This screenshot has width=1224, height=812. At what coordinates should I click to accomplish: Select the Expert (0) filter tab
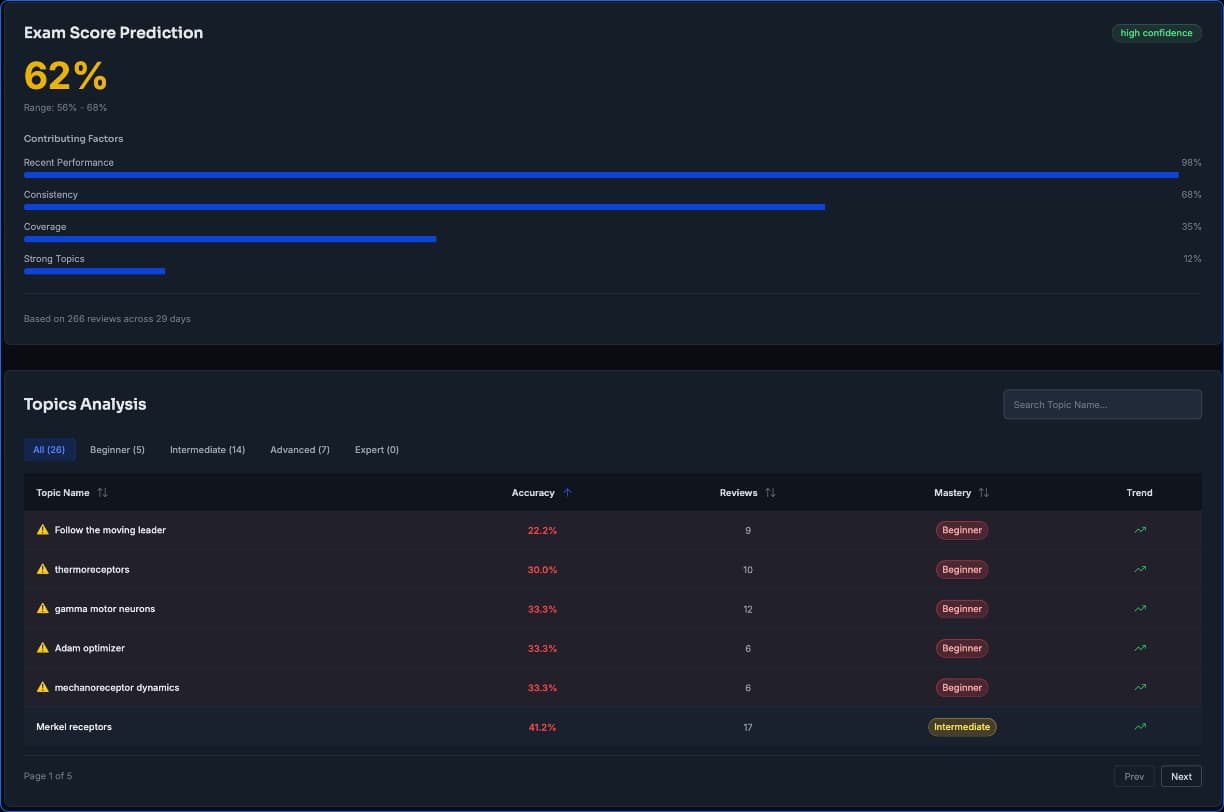tap(376, 450)
